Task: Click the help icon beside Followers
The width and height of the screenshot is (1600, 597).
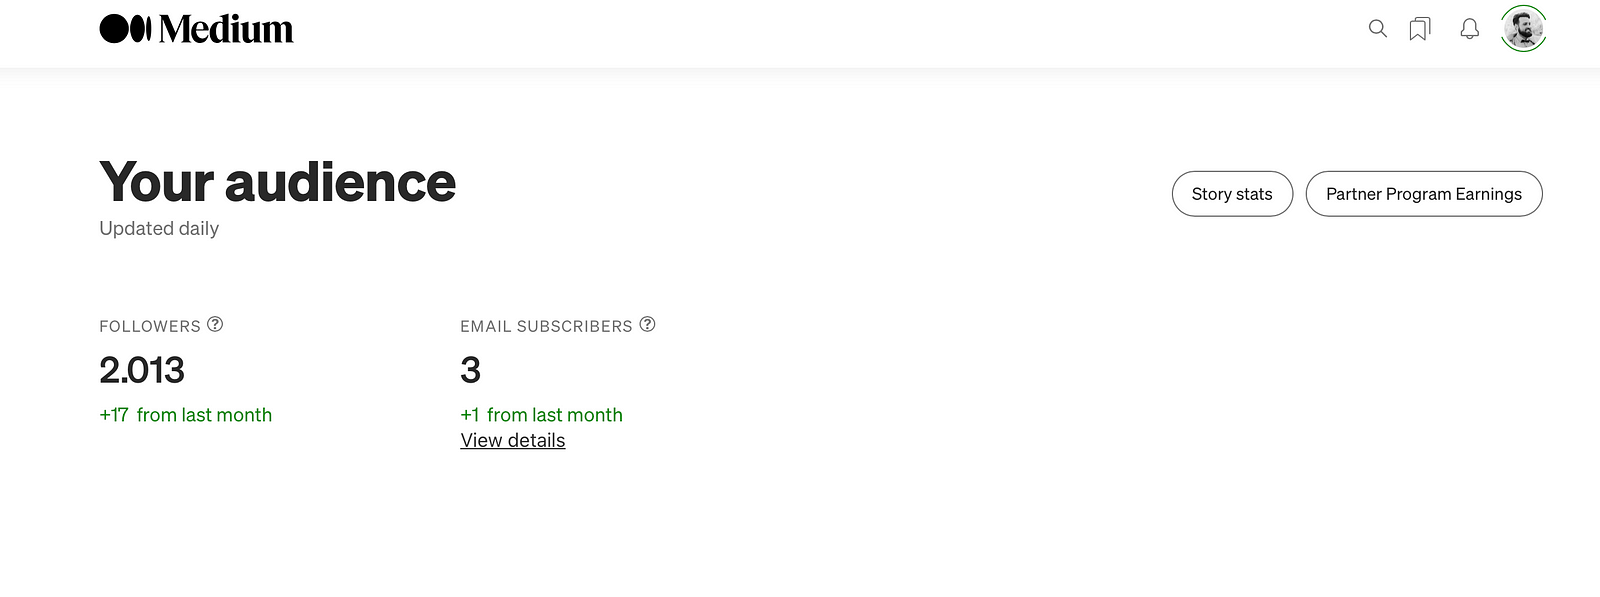Action: pos(215,325)
